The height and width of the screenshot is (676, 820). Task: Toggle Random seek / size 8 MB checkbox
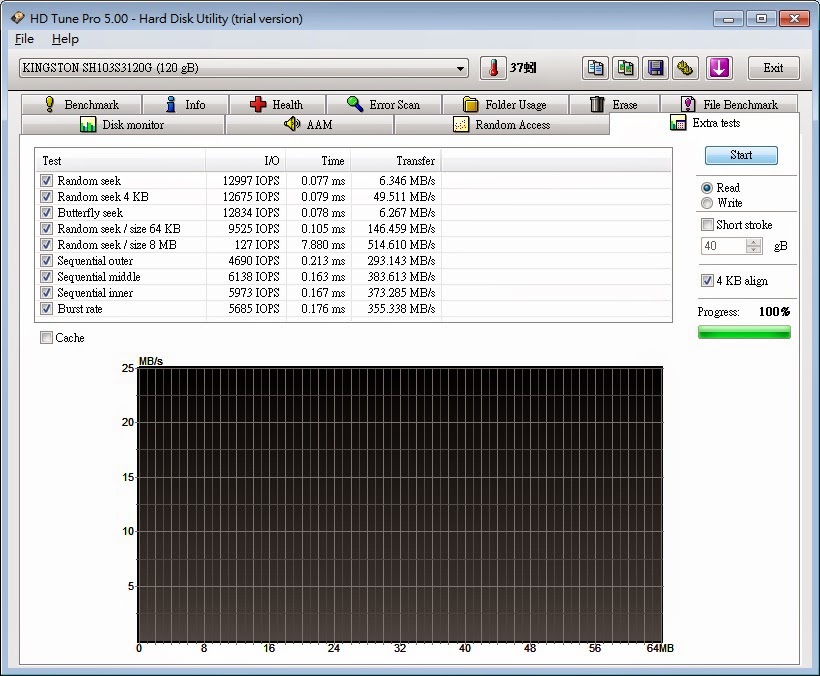point(46,245)
